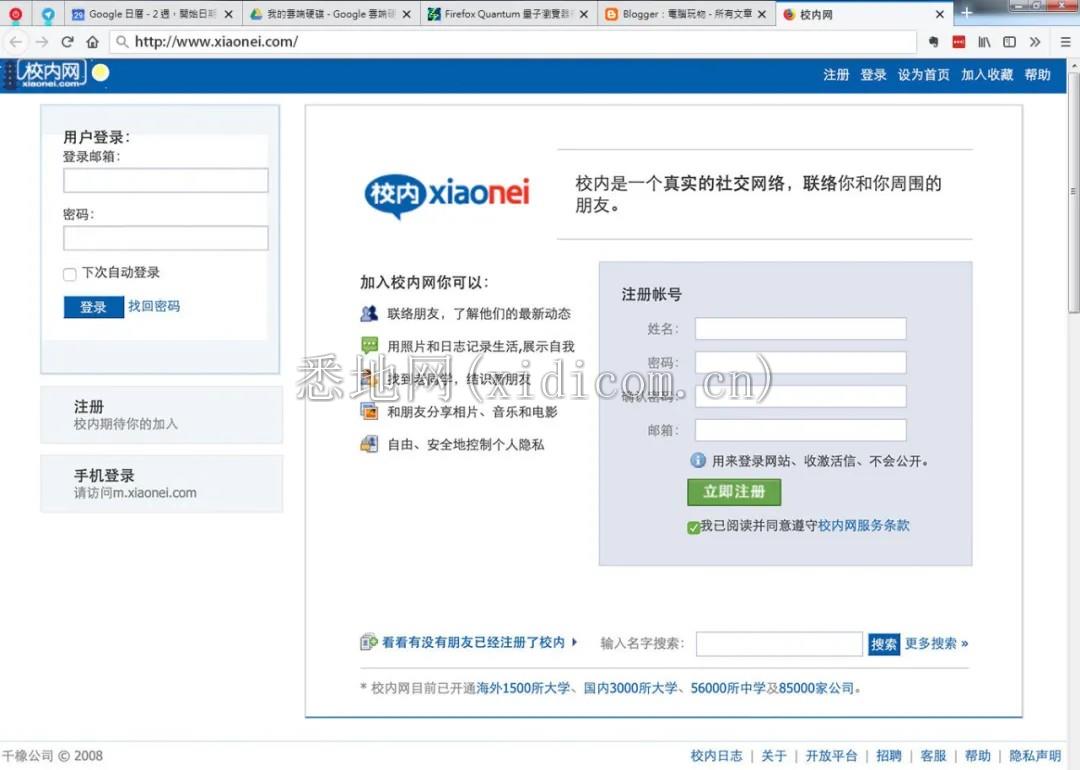Switch to the Google Calendar tab
Viewport: 1080px width, 770px height.
(152, 14)
